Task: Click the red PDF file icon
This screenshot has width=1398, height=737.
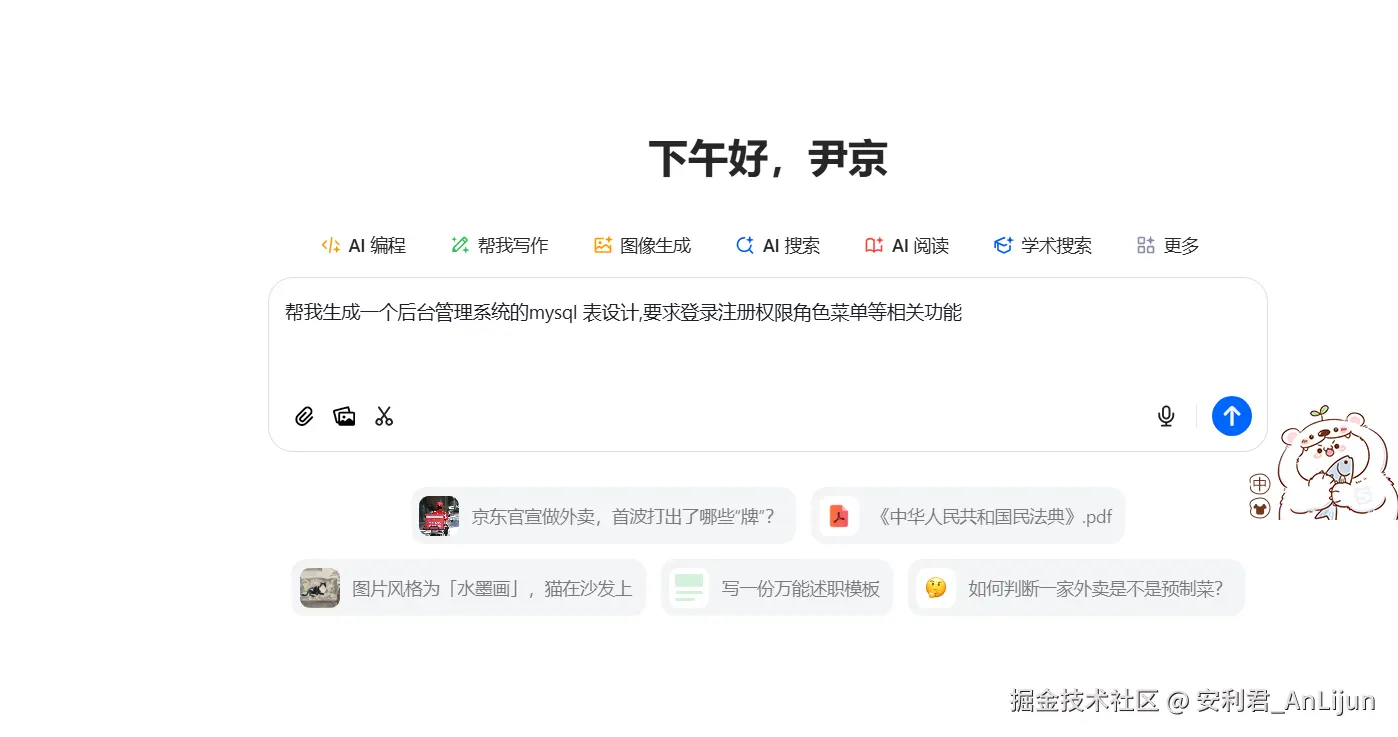Action: 839,516
